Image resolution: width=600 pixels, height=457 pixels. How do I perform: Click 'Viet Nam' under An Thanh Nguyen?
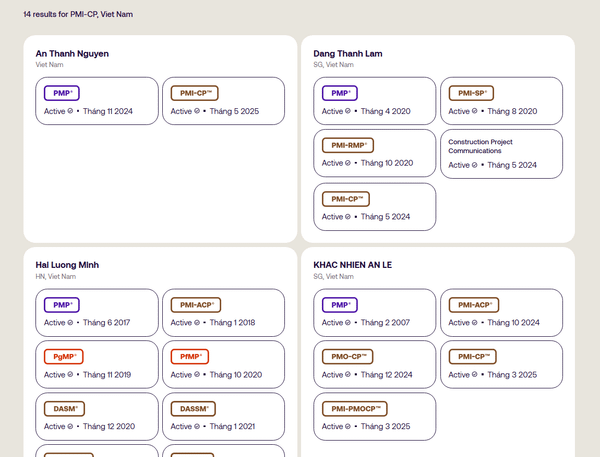click(49, 65)
